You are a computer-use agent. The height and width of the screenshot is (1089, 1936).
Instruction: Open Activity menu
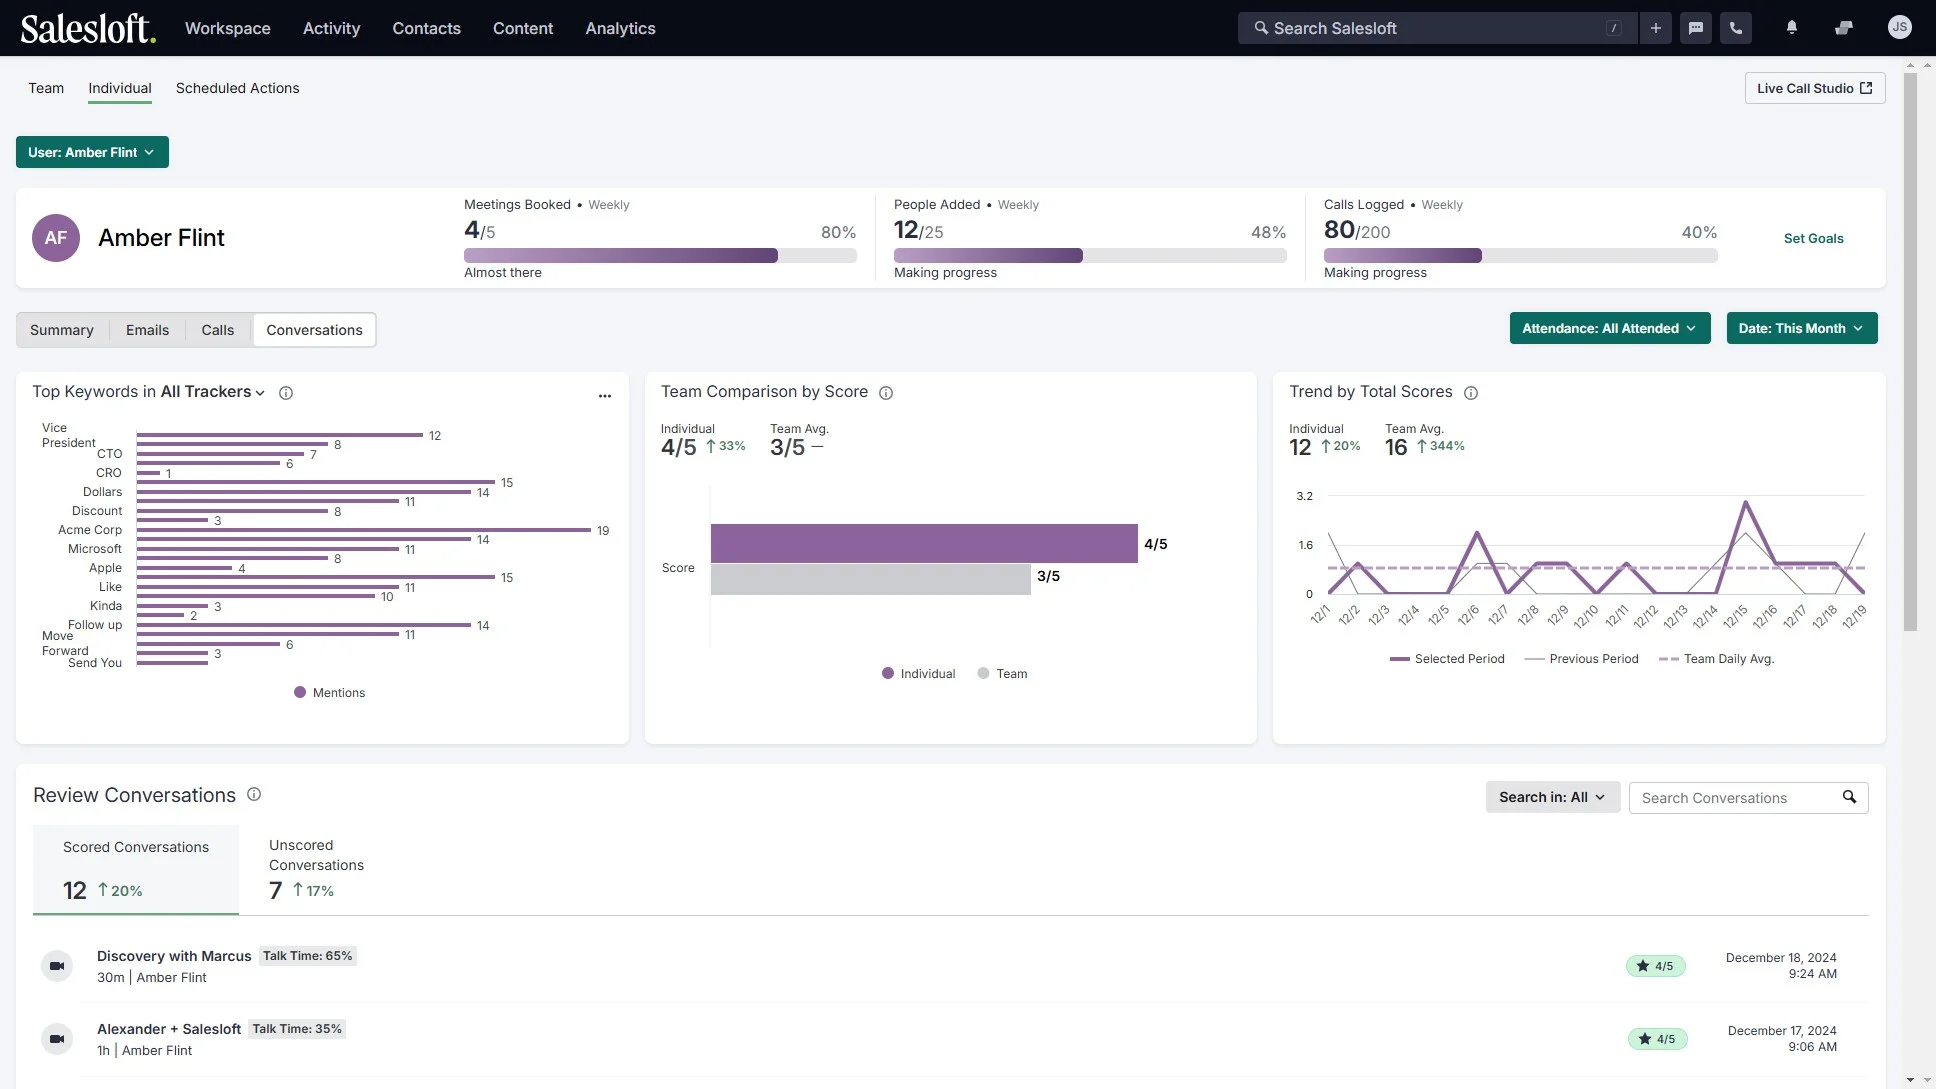(x=332, y=28)
